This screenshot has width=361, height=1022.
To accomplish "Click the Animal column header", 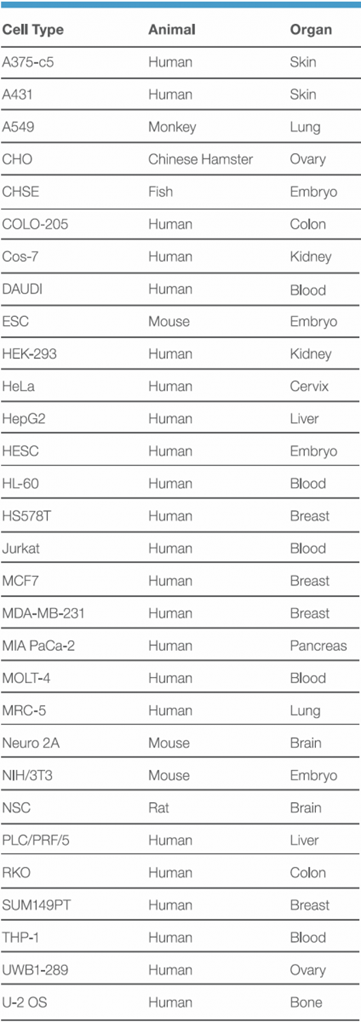I will point(172,29).
